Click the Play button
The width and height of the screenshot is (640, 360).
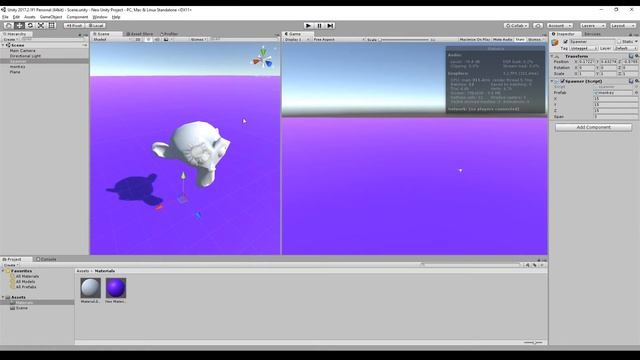click(x=309, y=26)
